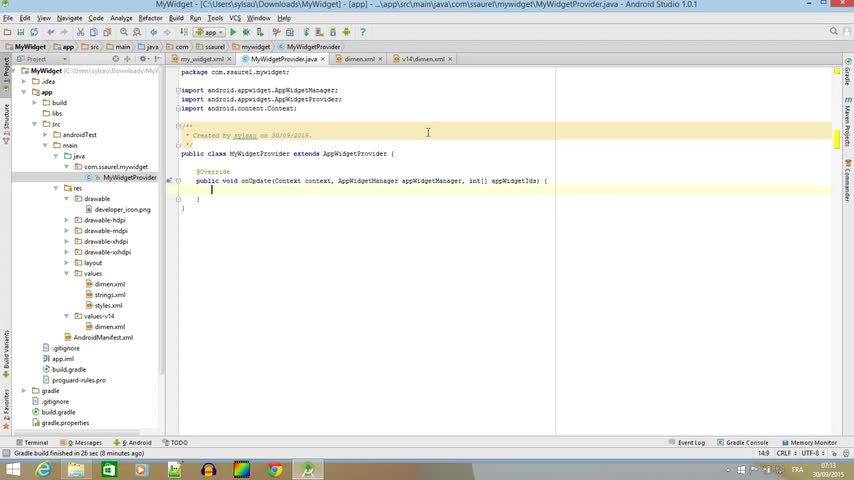This screenshot has height=480, width=854.
Task: Click the Debug app bug icon
Action: point(246,32)
